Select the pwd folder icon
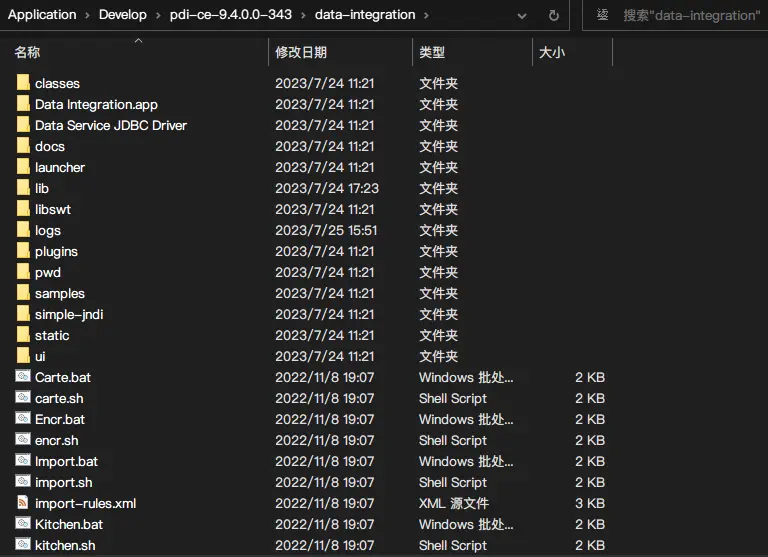The image size is (768, 557). [23, 271]
